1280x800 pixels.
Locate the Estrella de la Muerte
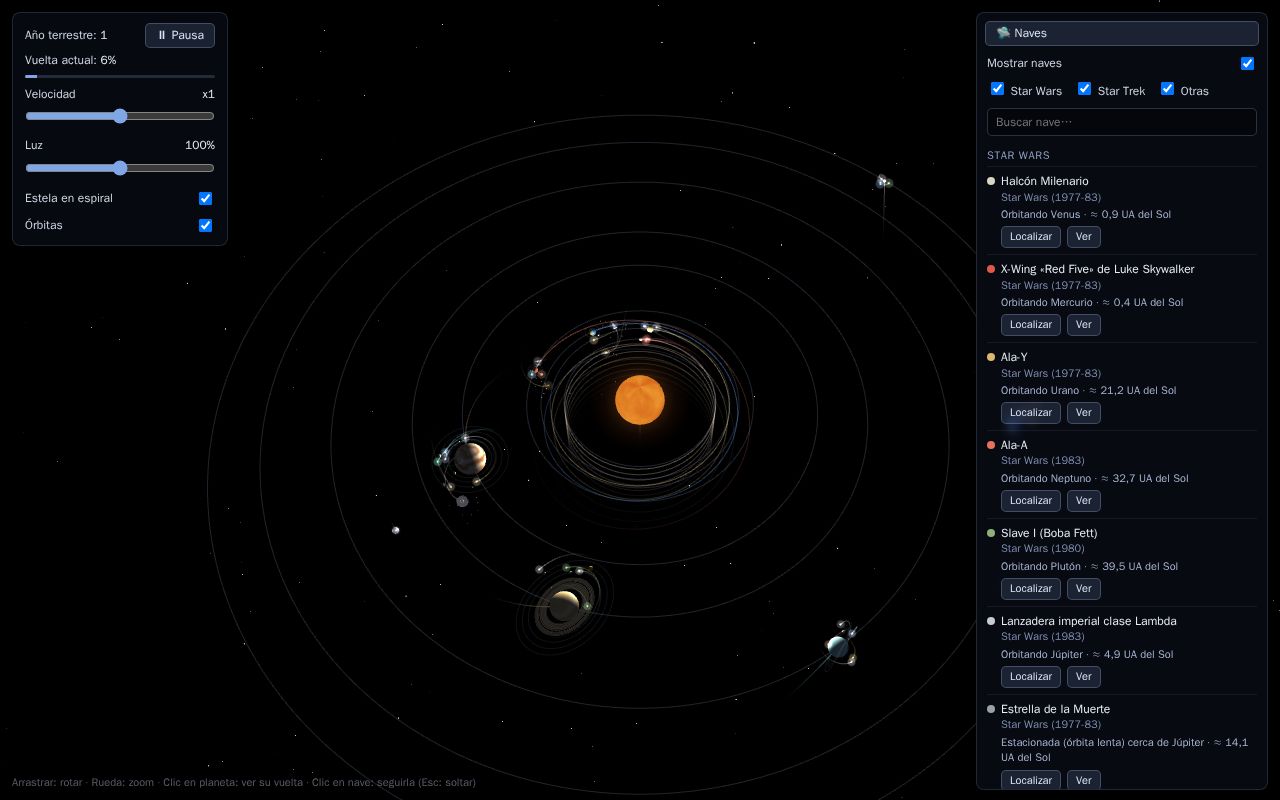1031,780
